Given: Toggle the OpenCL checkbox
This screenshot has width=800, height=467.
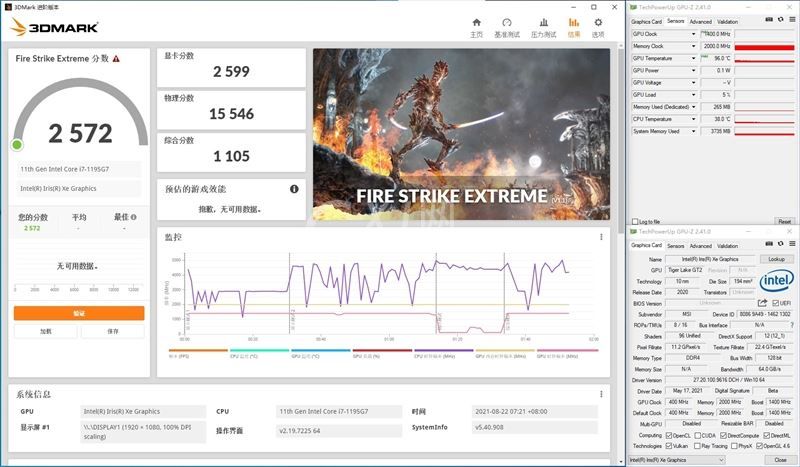Looking at the screenshot, I should [x=669, y=435].
